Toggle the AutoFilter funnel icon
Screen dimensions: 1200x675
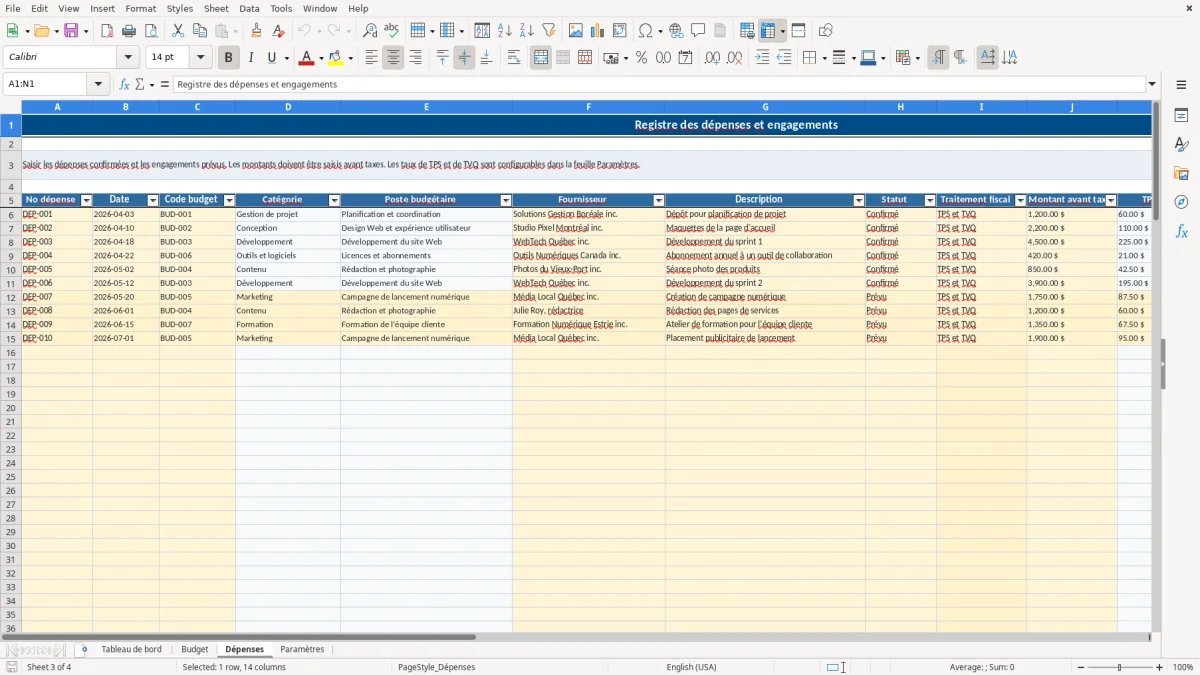pos(549,31)
